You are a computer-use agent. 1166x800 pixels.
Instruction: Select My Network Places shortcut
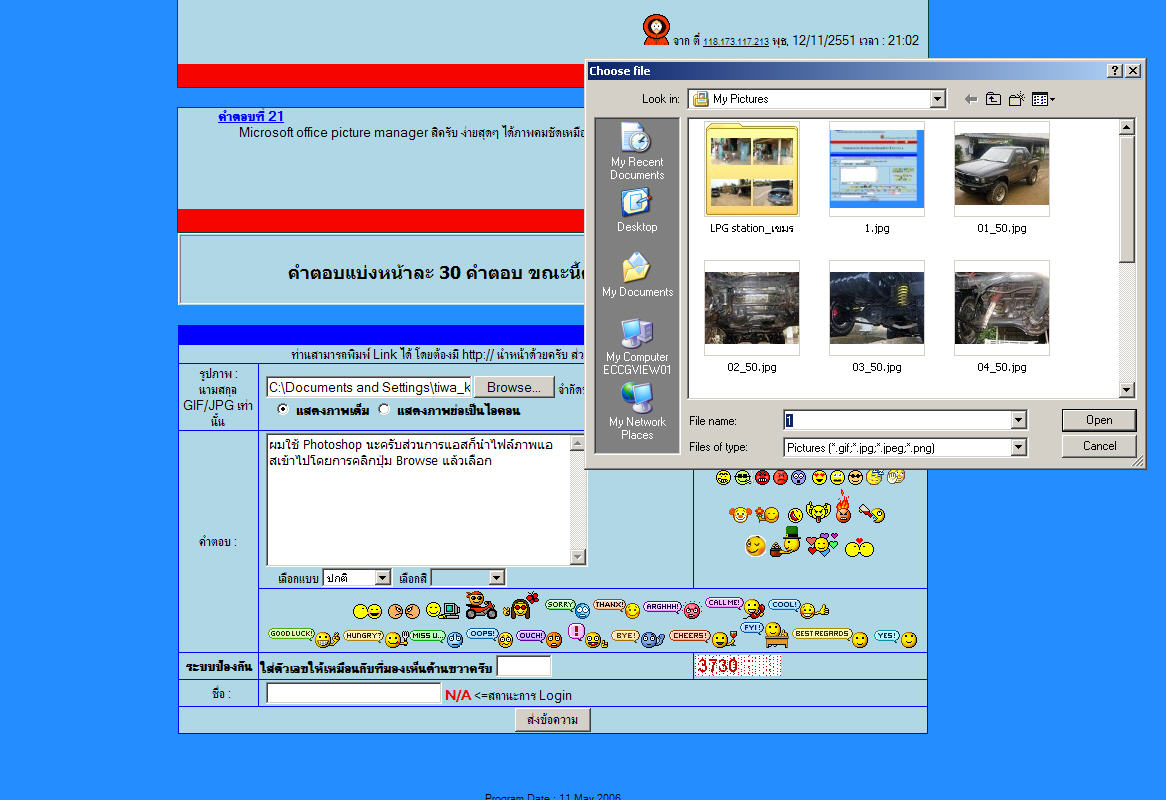[637, 410]
